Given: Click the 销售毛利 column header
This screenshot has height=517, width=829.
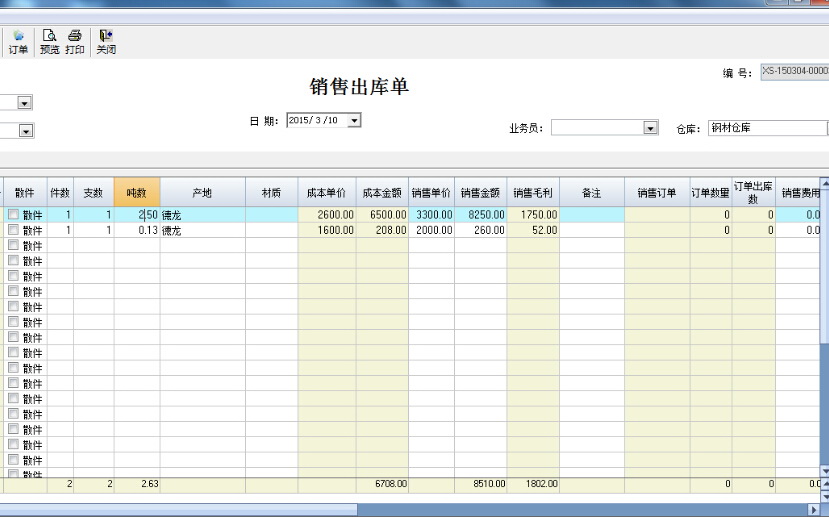Looking at the screenshot, I should coord(533,193).
